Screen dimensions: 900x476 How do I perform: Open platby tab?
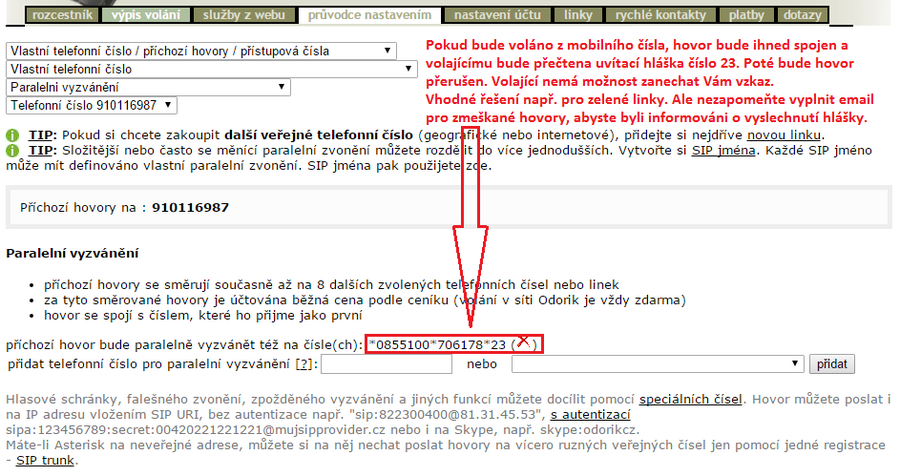[746, 15]
